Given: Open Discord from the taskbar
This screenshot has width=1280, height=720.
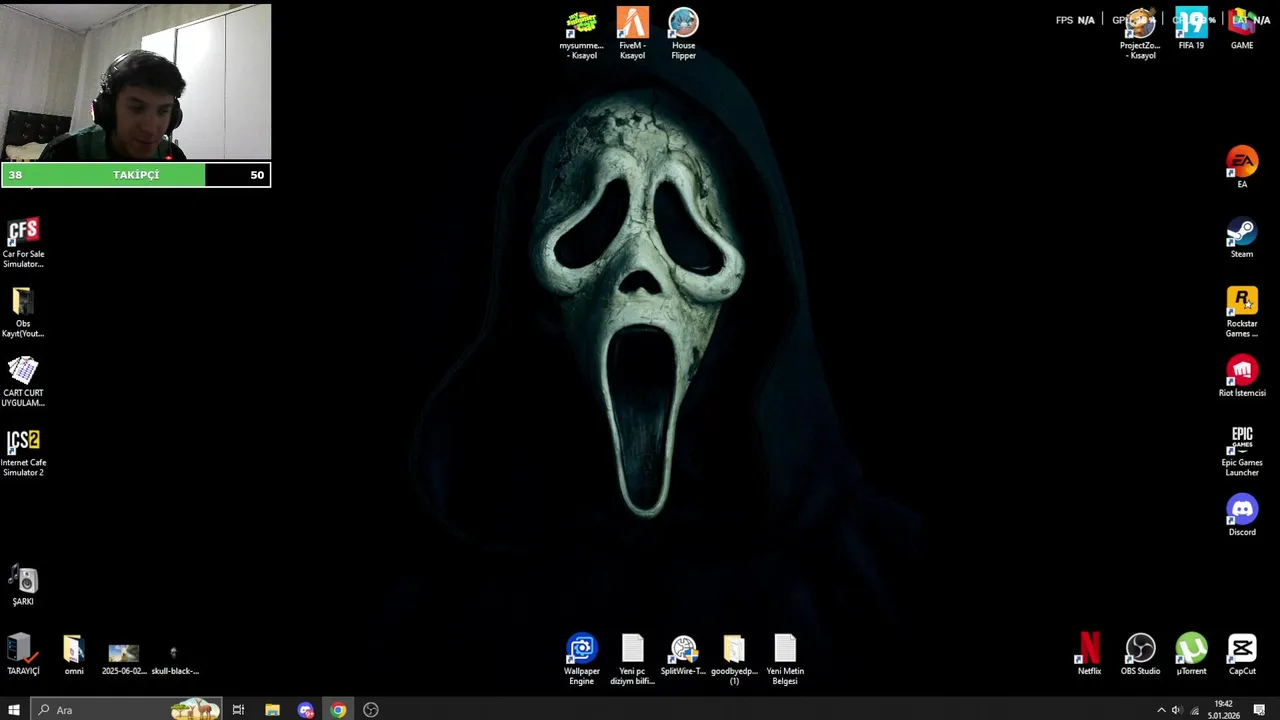Looking at the screenshot, I should click(305, 710).
